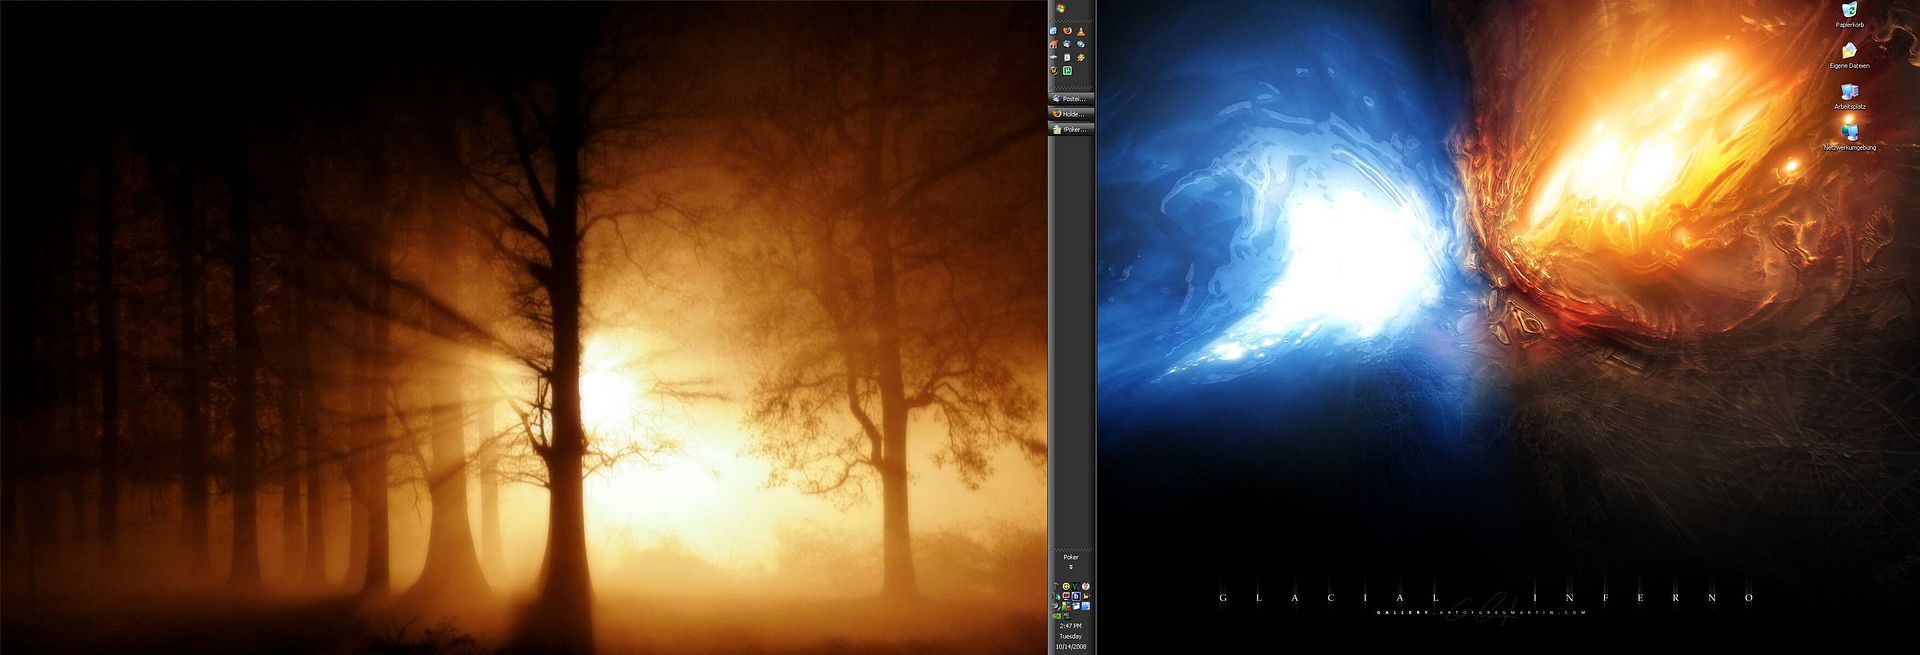Click the orange hash-shaped quick launch icon
The height and width of the screenshot is (655, 1920).
click(1081, 57)
